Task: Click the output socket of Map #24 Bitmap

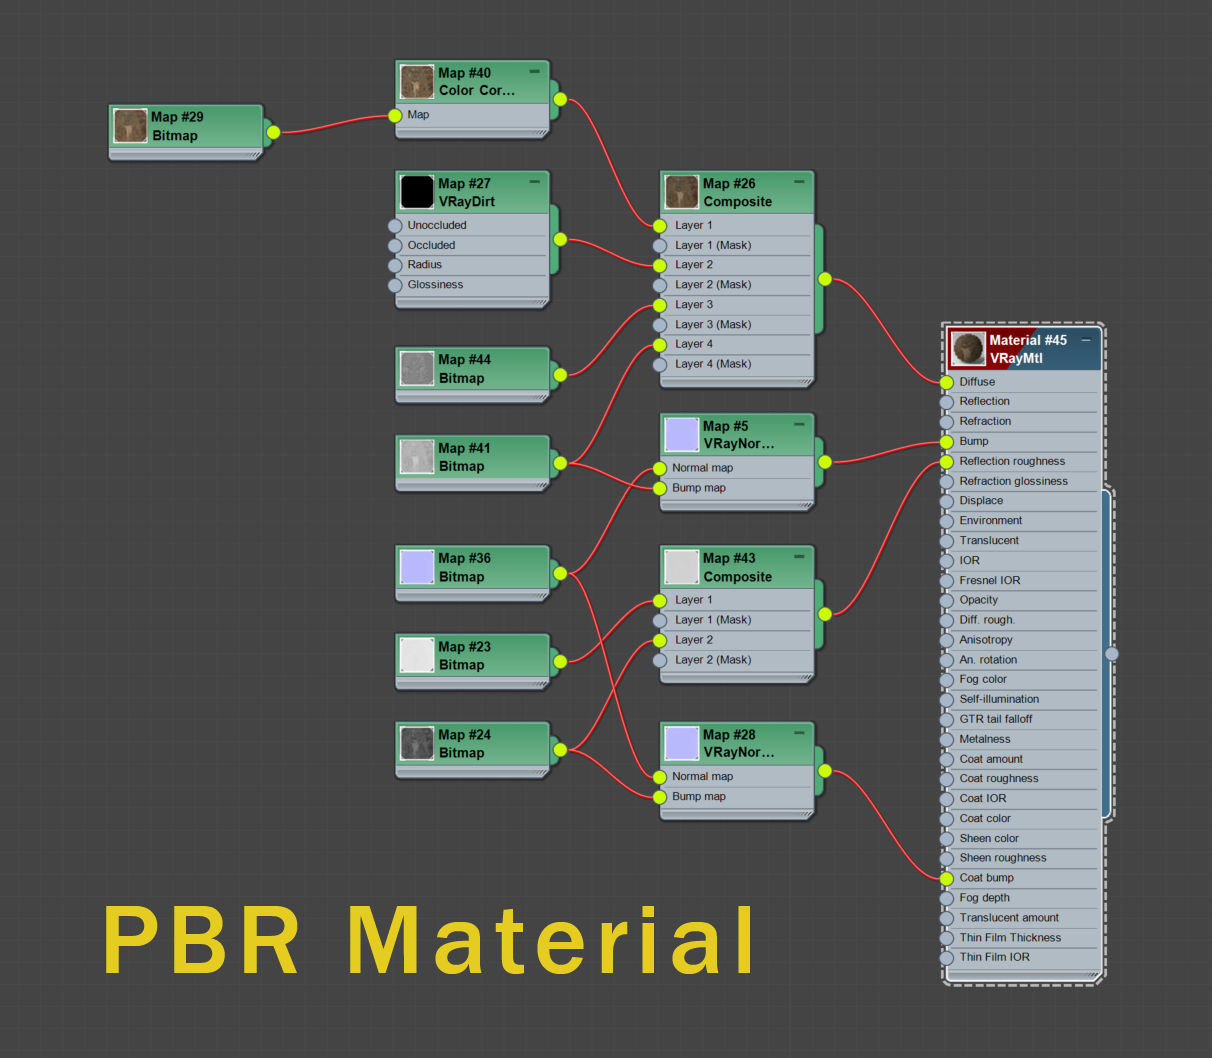Action: 560,749
